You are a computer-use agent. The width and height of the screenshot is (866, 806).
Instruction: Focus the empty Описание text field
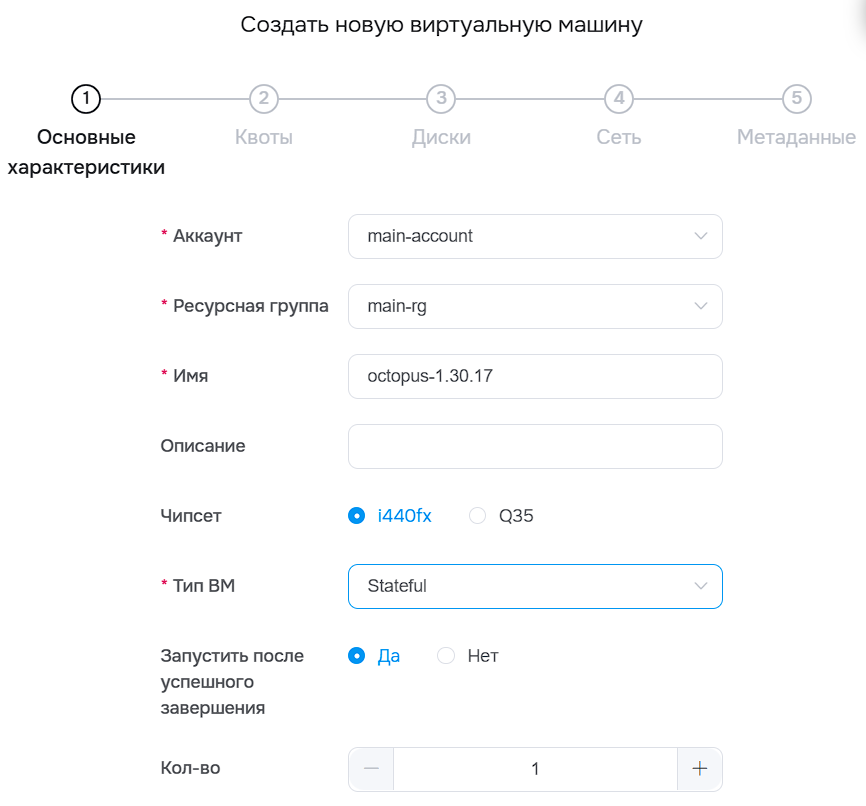click(535, 447)
